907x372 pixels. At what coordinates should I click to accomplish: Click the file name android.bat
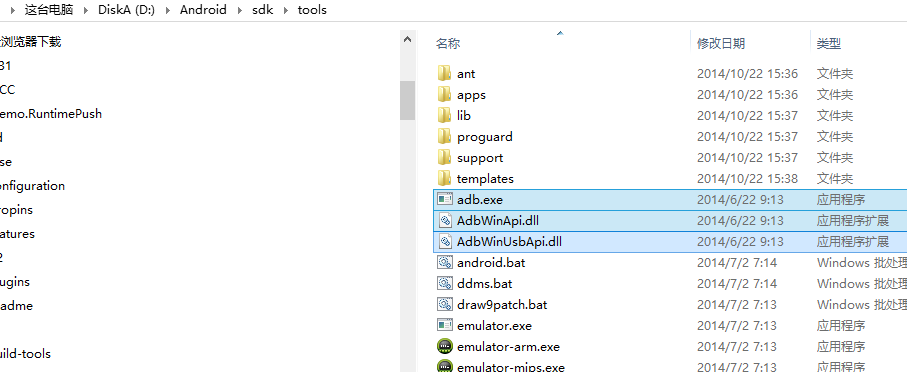pos(491,263)
